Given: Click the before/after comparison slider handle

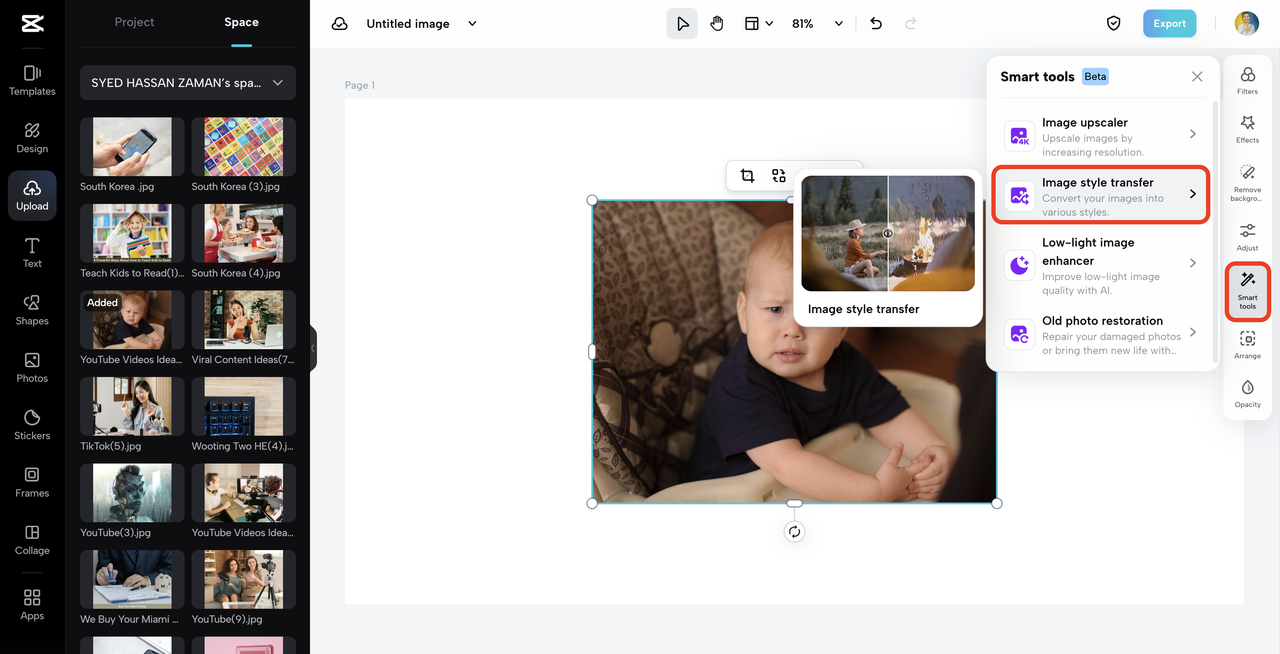Looking at the screenshot, I should pyautogui.click(x=888, y=234).
